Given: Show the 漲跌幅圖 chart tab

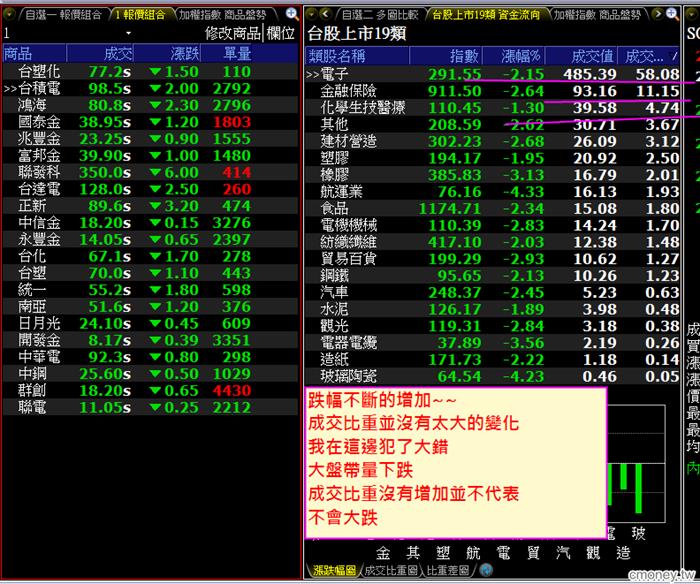Looking at the screenshot, I should pos(334,570).
